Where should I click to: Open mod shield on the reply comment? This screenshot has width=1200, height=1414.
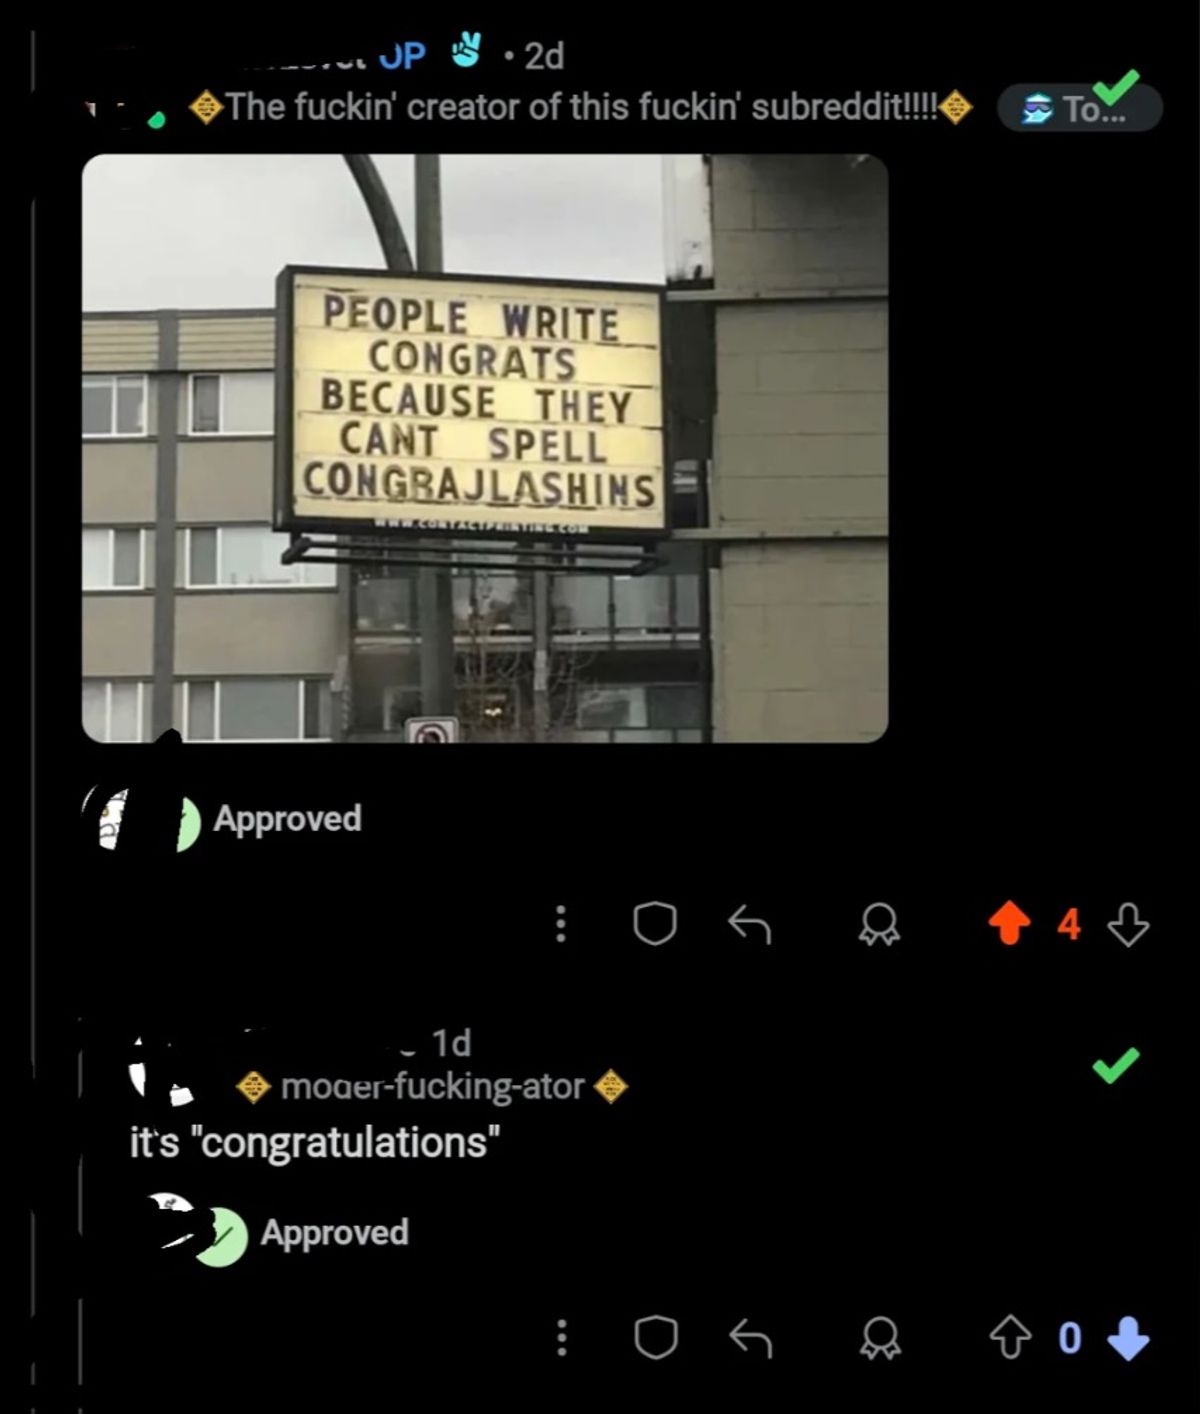coord(655,1338)
